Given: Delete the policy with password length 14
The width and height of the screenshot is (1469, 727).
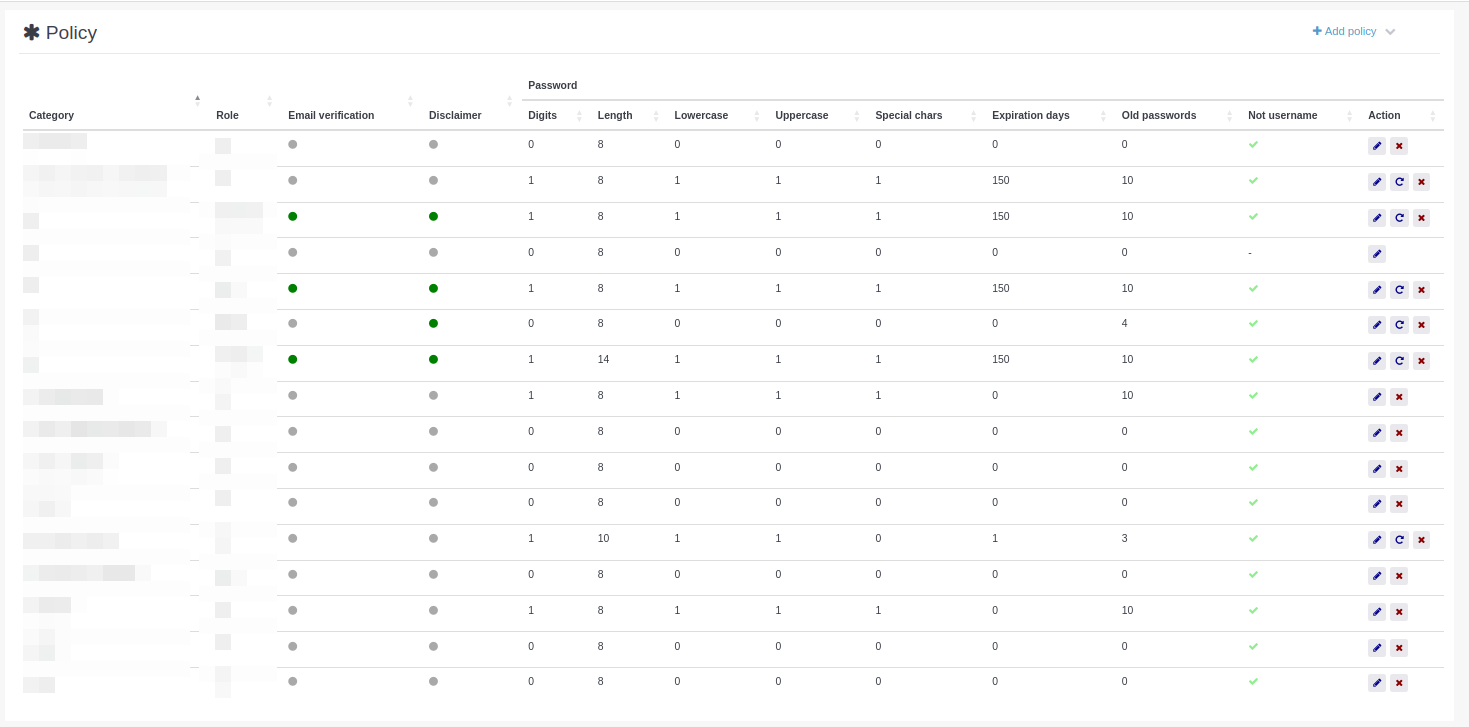Looking at the screenshot, I should pyautogui.click(x=1421, y=361).
